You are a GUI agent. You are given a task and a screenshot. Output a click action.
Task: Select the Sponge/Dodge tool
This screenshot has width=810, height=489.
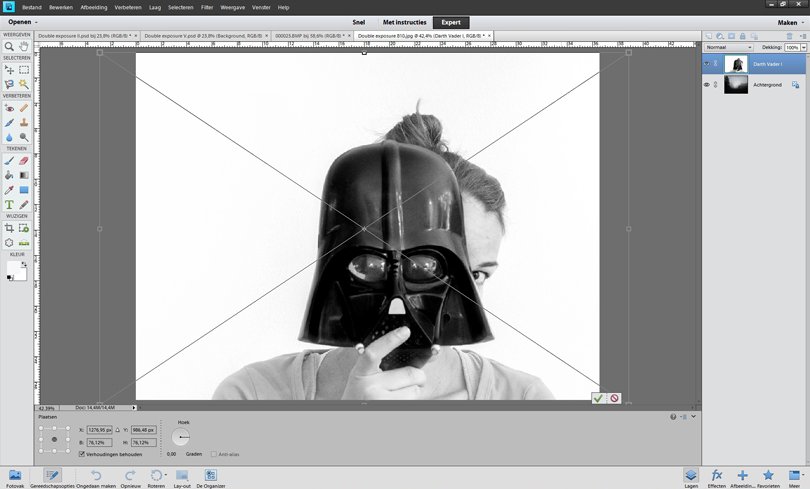click(24, 137)
